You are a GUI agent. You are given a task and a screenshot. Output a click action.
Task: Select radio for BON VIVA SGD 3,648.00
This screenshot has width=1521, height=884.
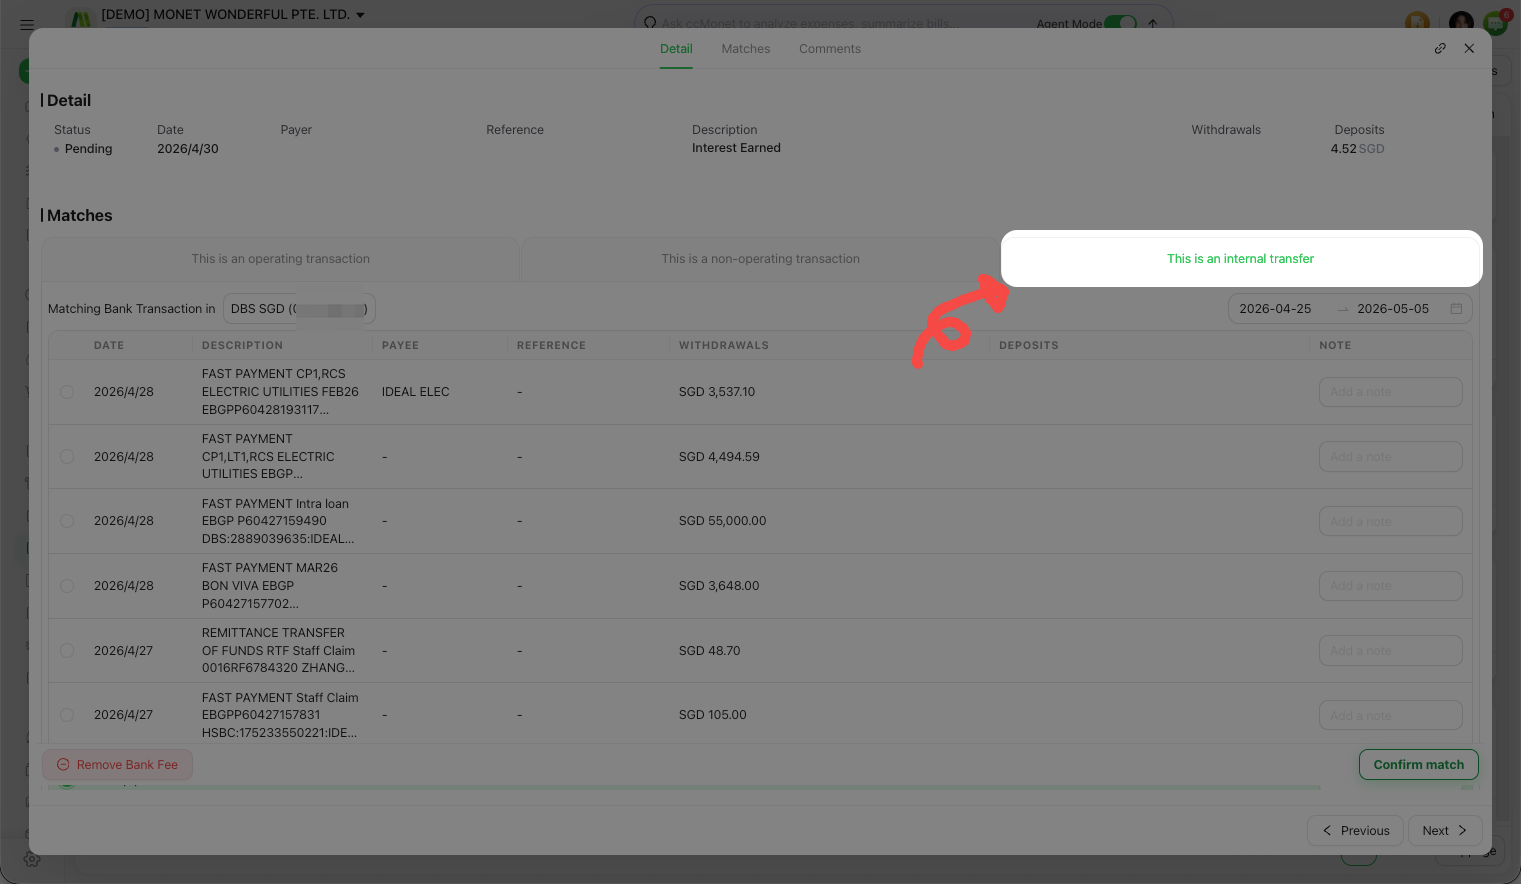coord(67,586)
